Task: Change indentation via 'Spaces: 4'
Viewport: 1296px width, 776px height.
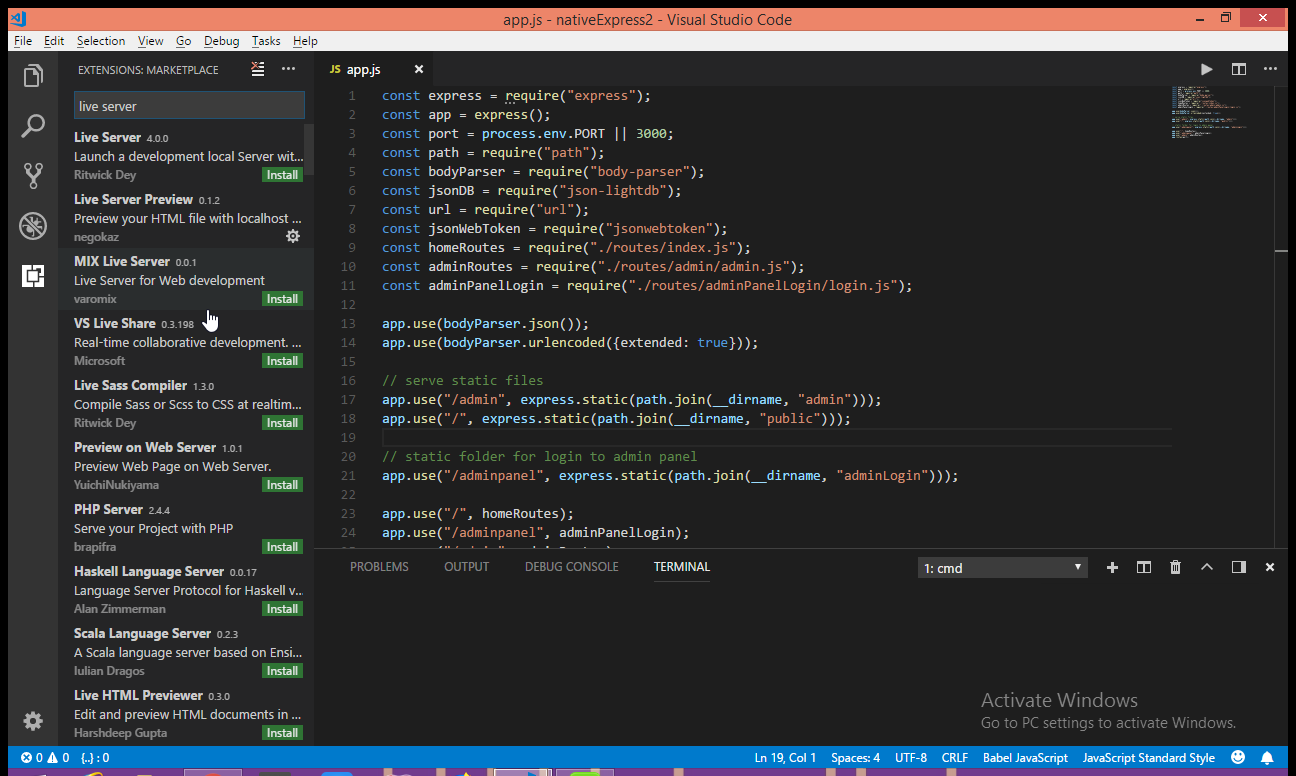Action: 855,758
